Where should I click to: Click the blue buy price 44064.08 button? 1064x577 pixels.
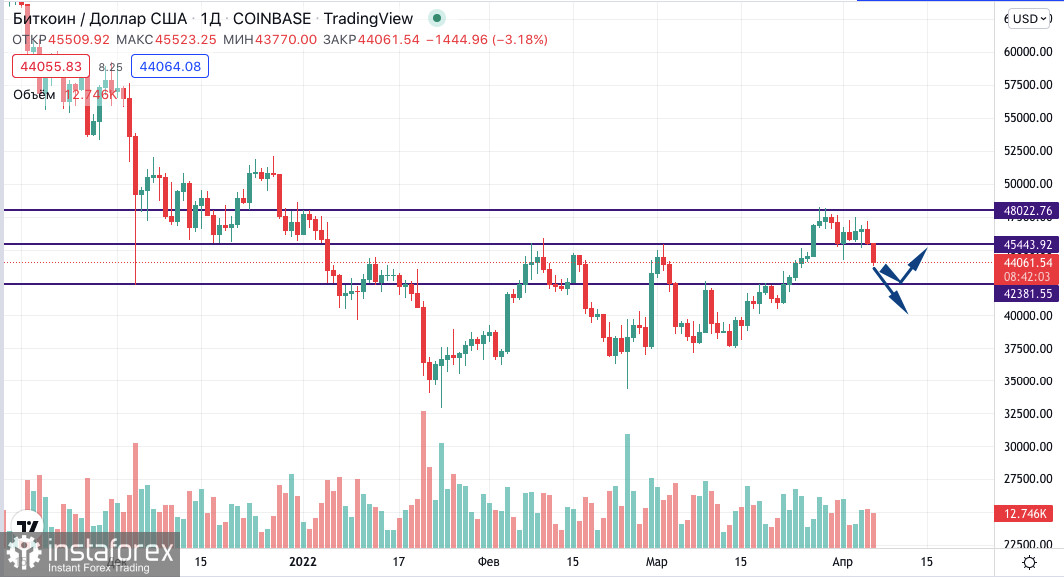point(170,67)
